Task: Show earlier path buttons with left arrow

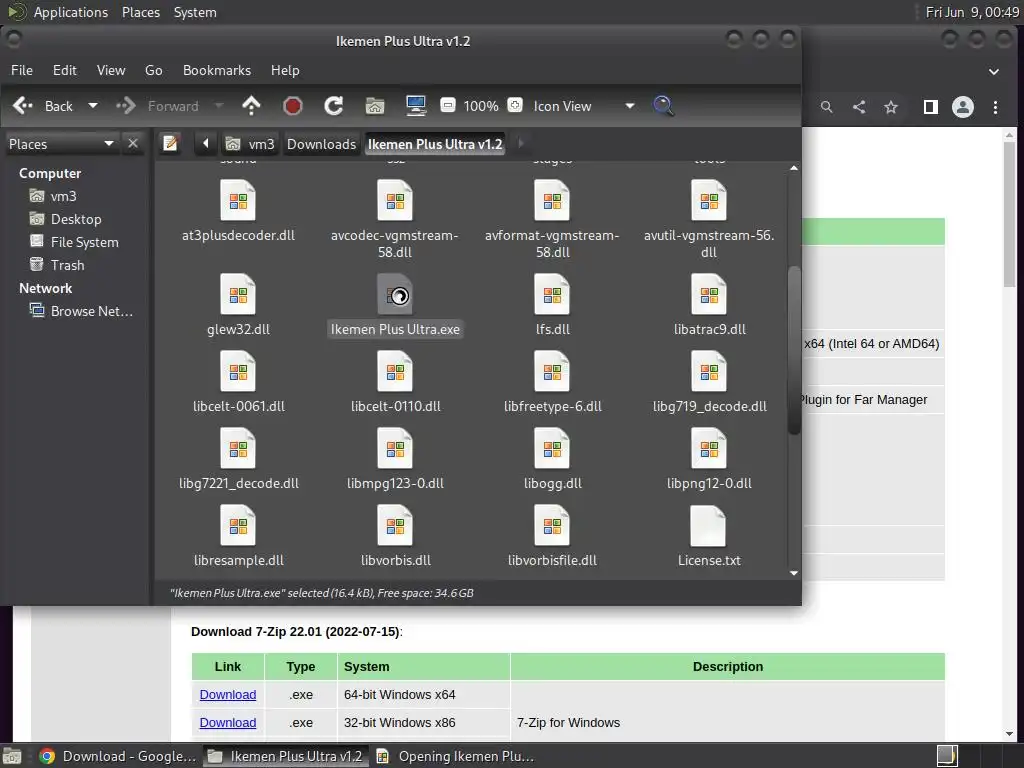Action: (206, 143)
